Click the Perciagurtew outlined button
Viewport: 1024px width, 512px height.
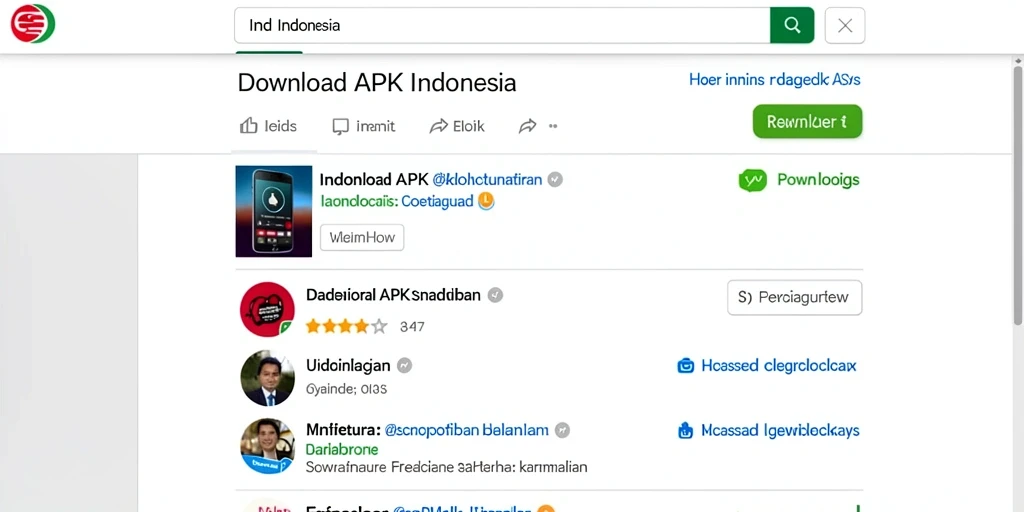(x=795, y=298)
